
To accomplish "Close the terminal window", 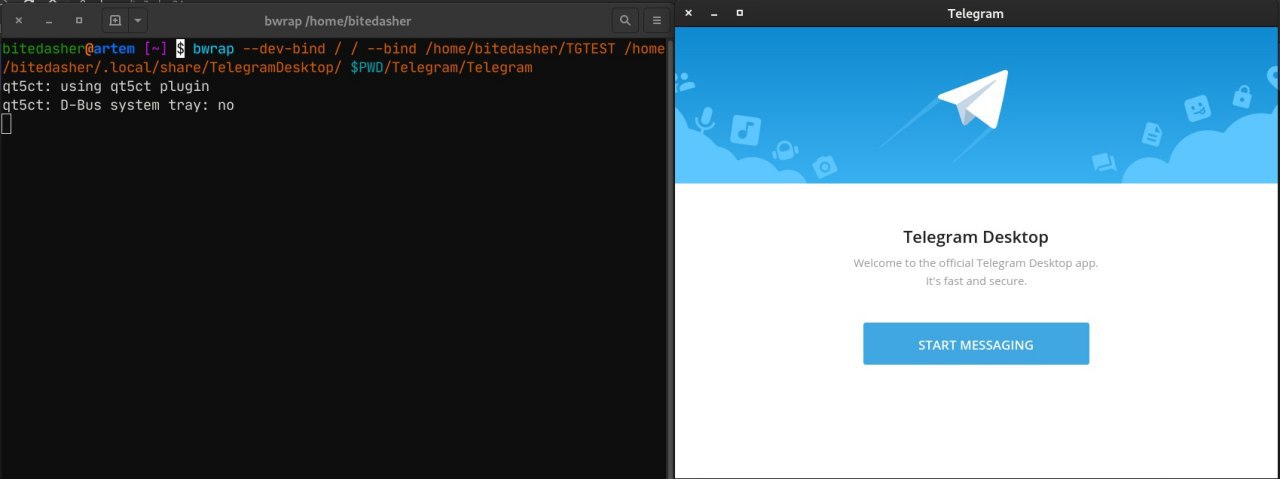I will point(19,20).
